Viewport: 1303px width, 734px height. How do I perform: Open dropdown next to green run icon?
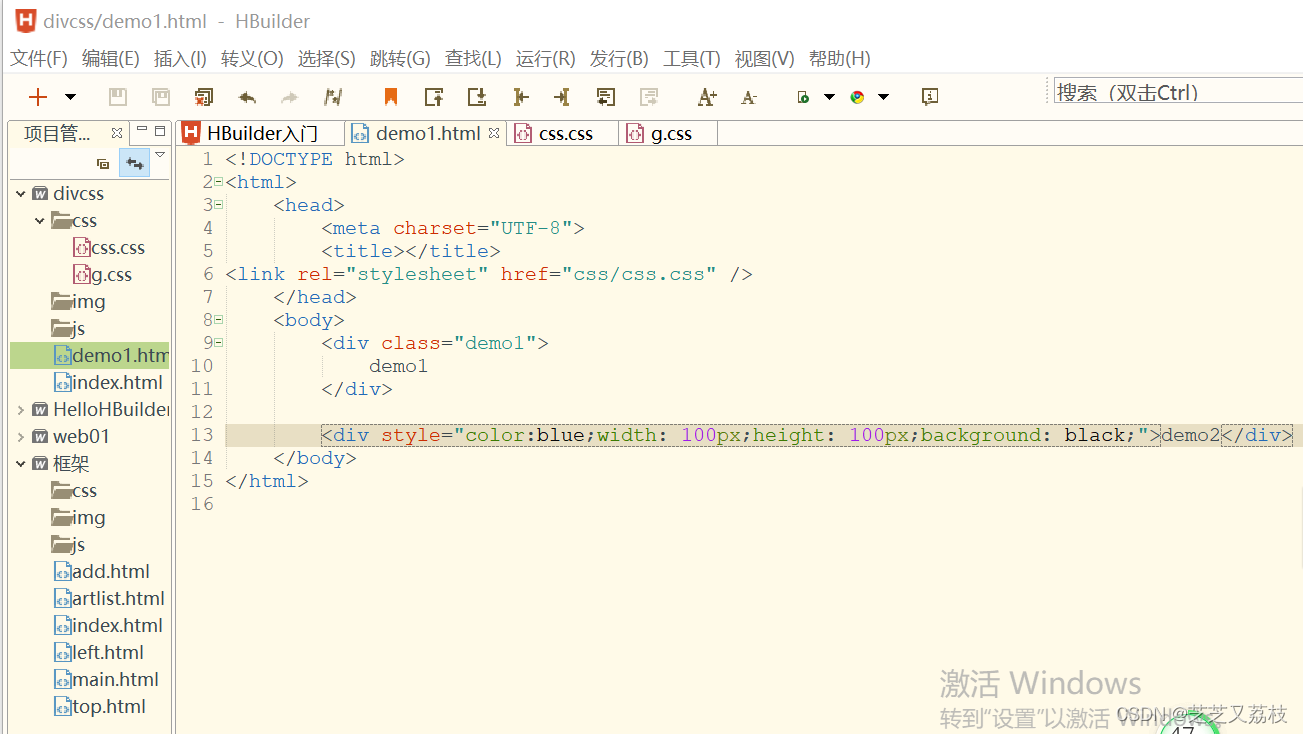829,97
